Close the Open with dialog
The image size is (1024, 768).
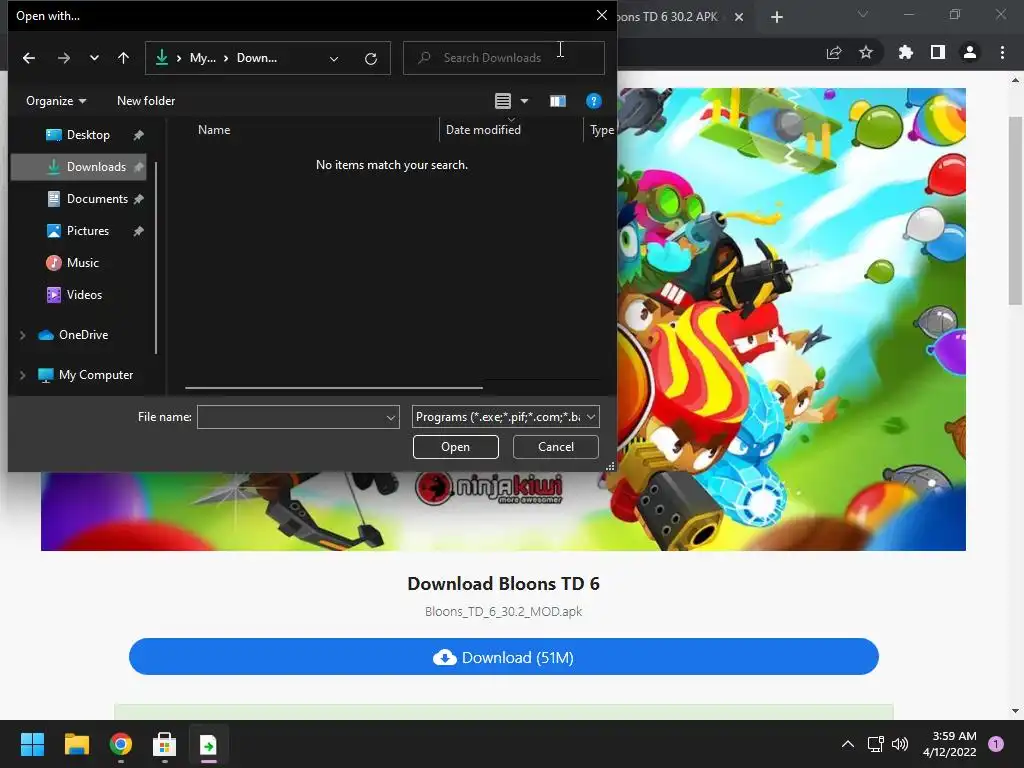(601, 15)
